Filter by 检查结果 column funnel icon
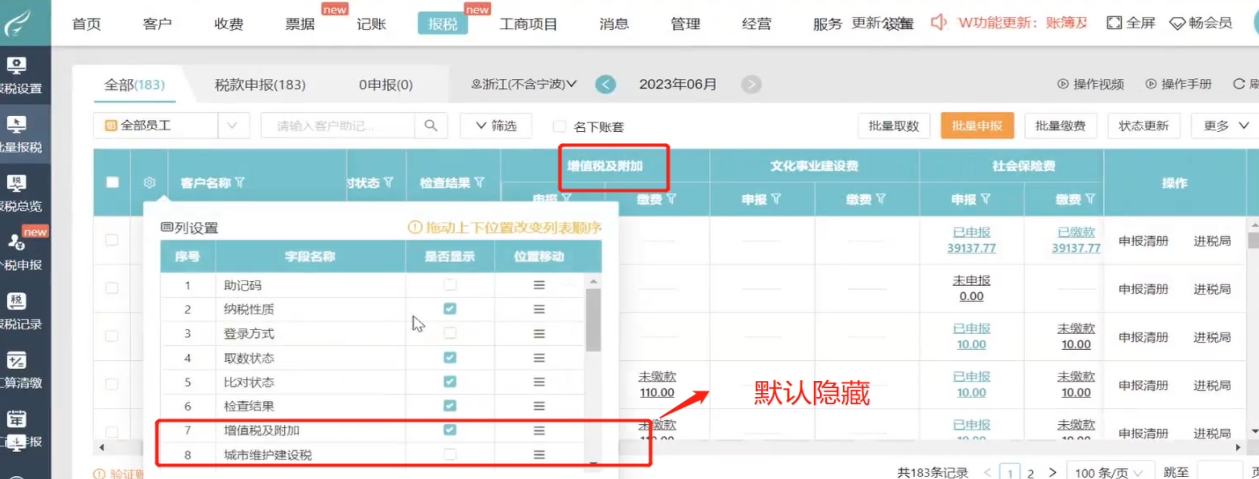Viewport: 1259px width, 479px height. [479, 183]
